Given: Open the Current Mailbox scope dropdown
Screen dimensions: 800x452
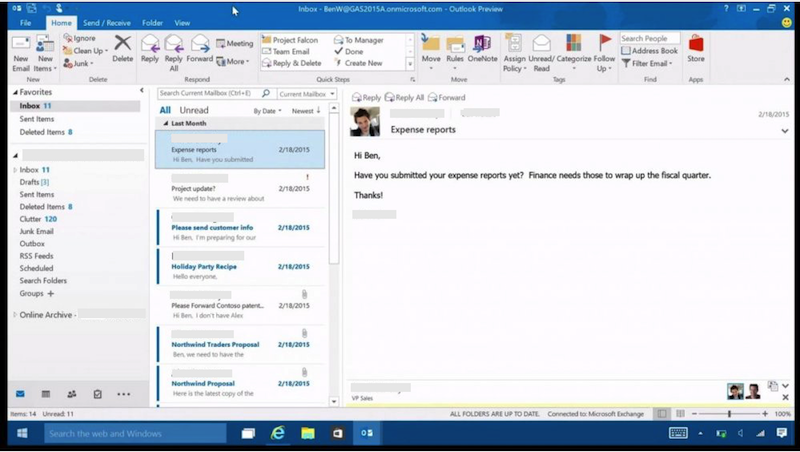Looking at the screenshot, I should click(x=307, y=94).
